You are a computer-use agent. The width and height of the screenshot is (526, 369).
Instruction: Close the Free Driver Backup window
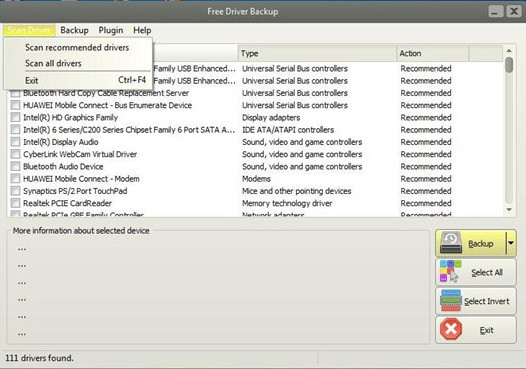tap(514, 12)
